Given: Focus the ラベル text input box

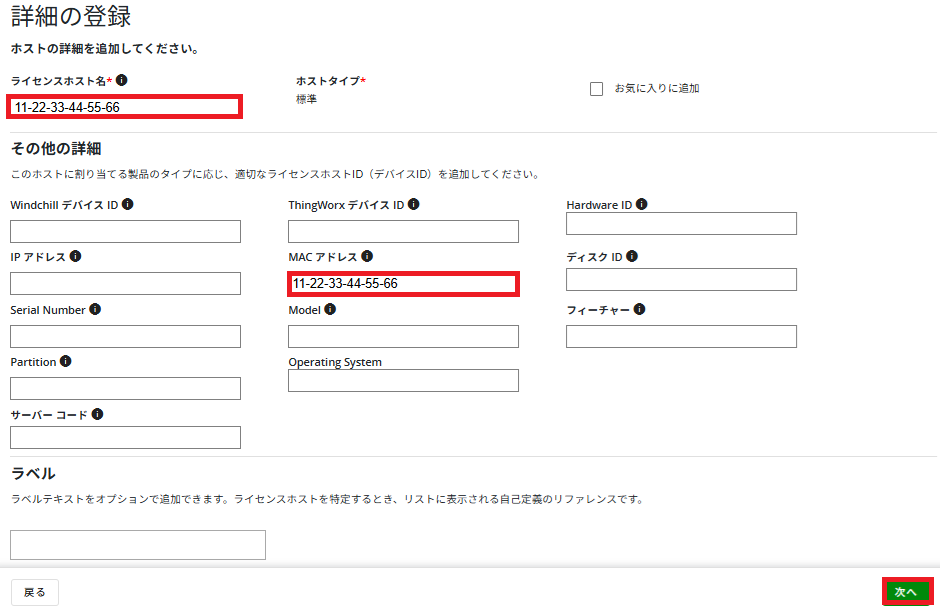Looking at the screenshot, I should [x=138, y=545].
